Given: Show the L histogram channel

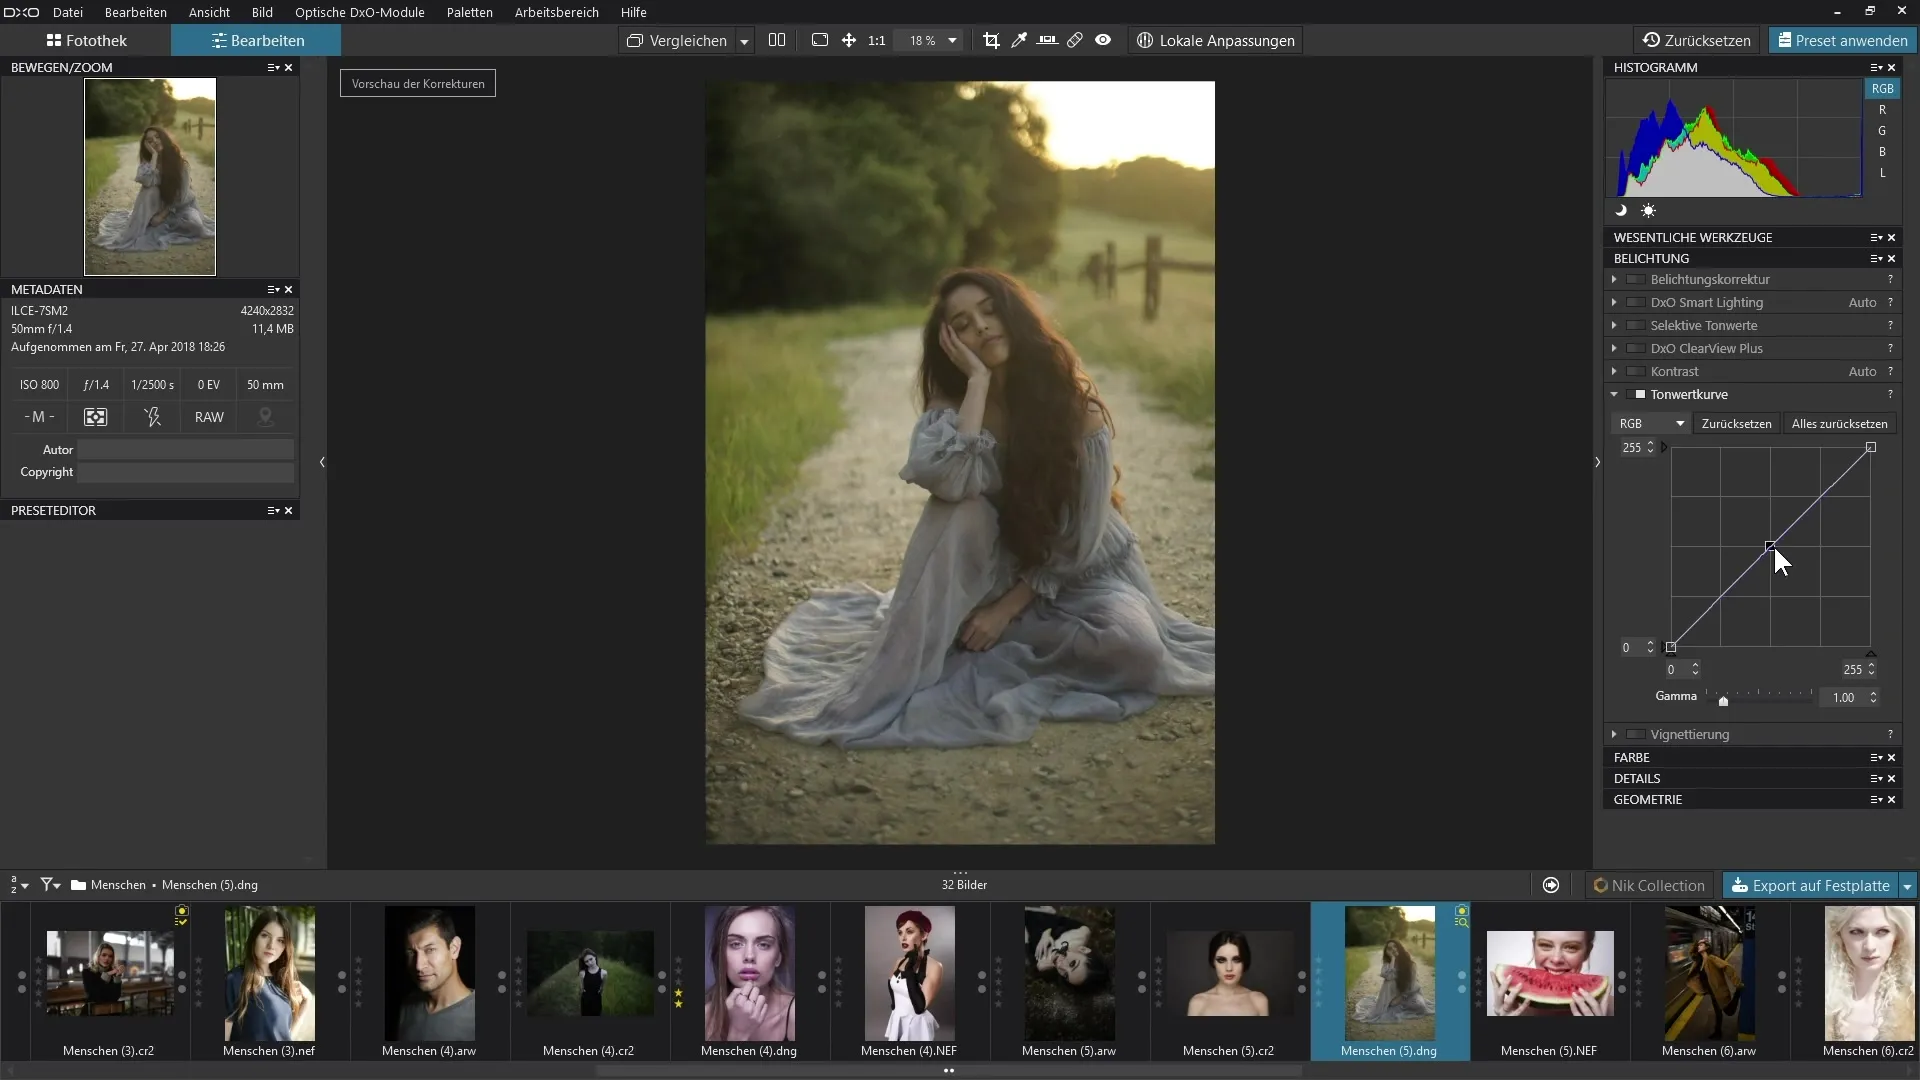Looking at the screenshot, I should [1882, 173].
